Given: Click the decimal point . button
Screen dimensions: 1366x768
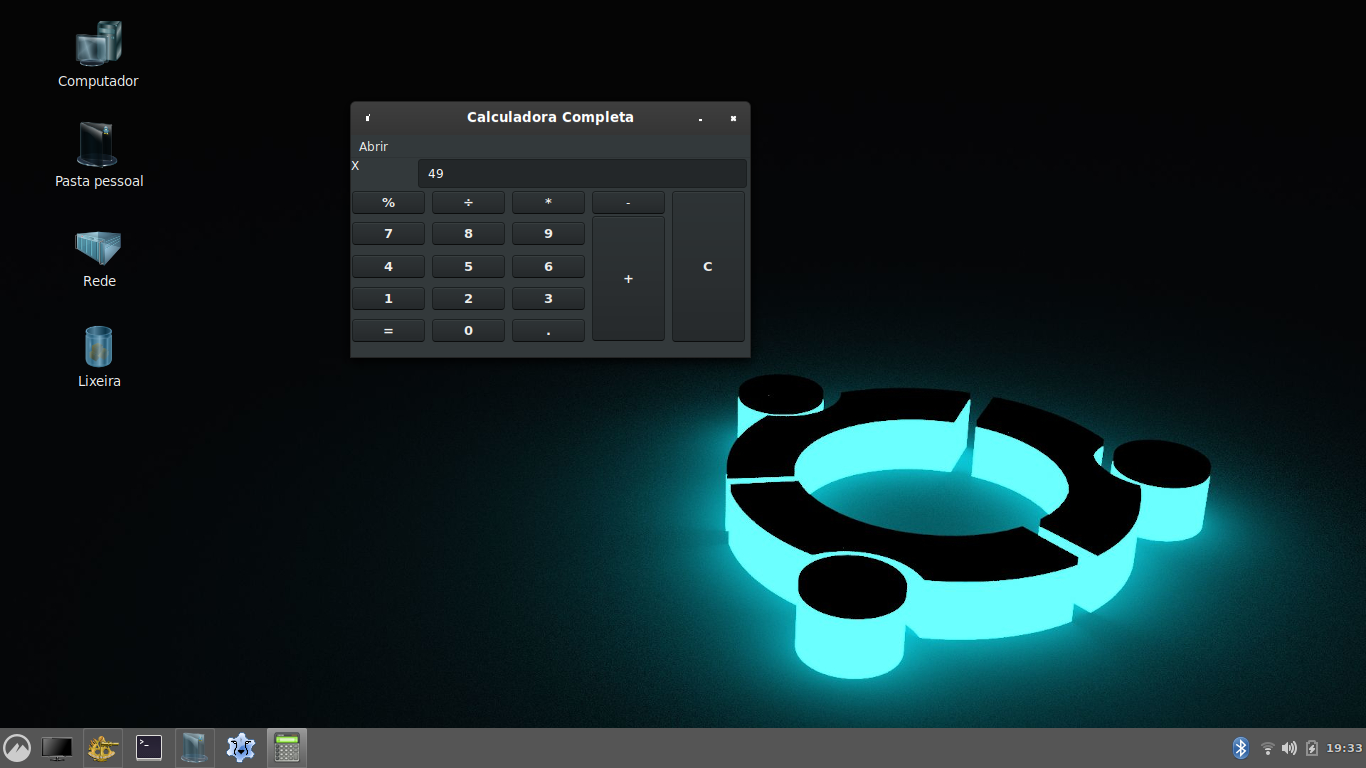Looking at the screenshot, I should (548, 330).
